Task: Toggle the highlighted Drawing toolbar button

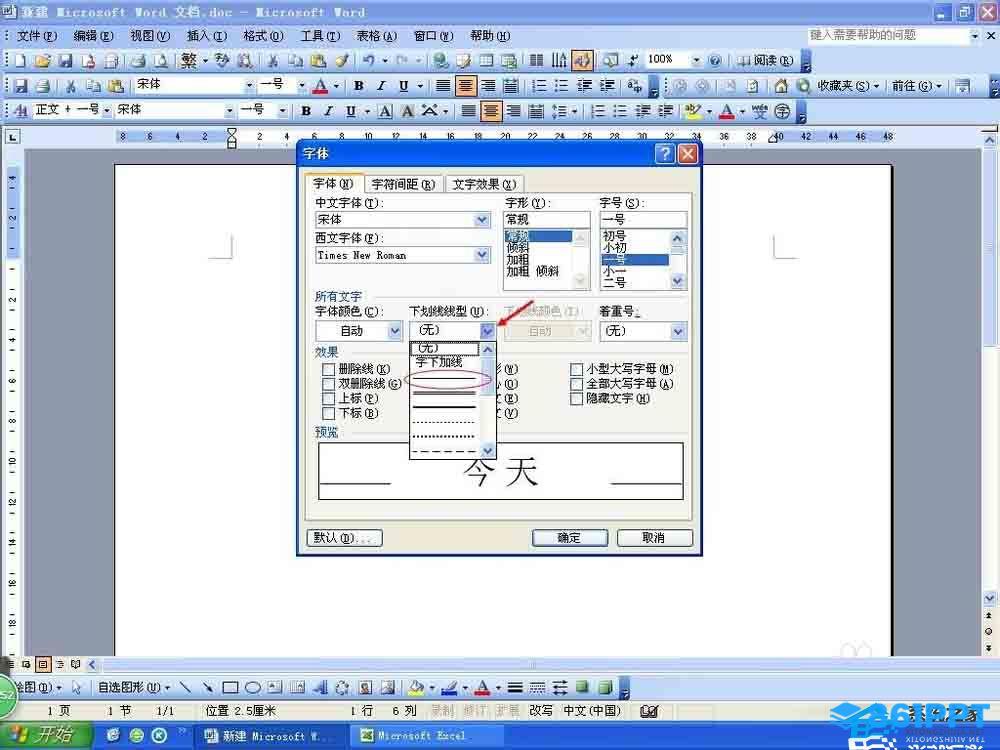Action: [582, 61]
